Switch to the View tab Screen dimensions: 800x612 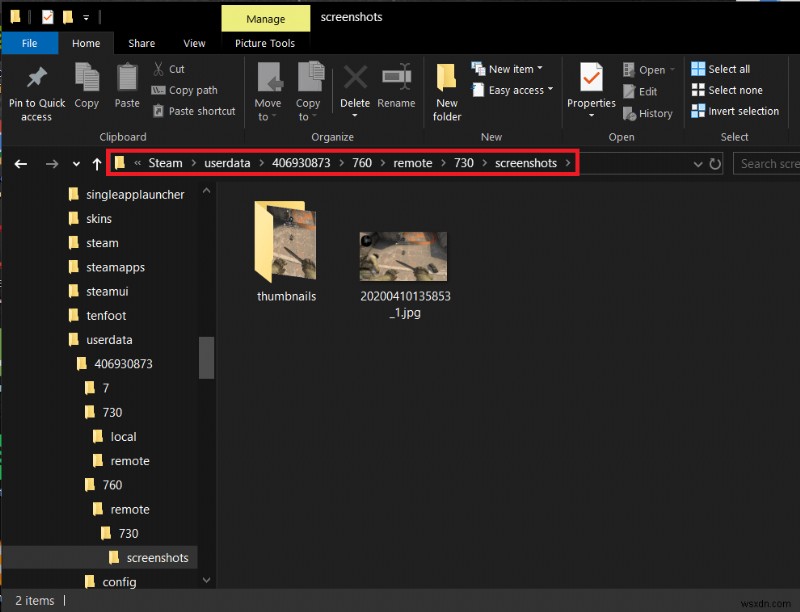tap(193, 43)
